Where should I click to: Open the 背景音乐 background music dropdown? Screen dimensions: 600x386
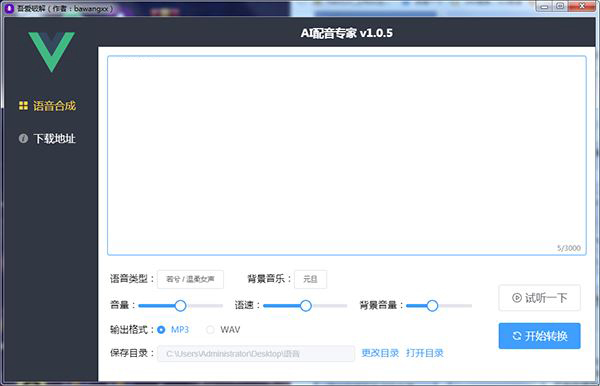tap(310, 279)
